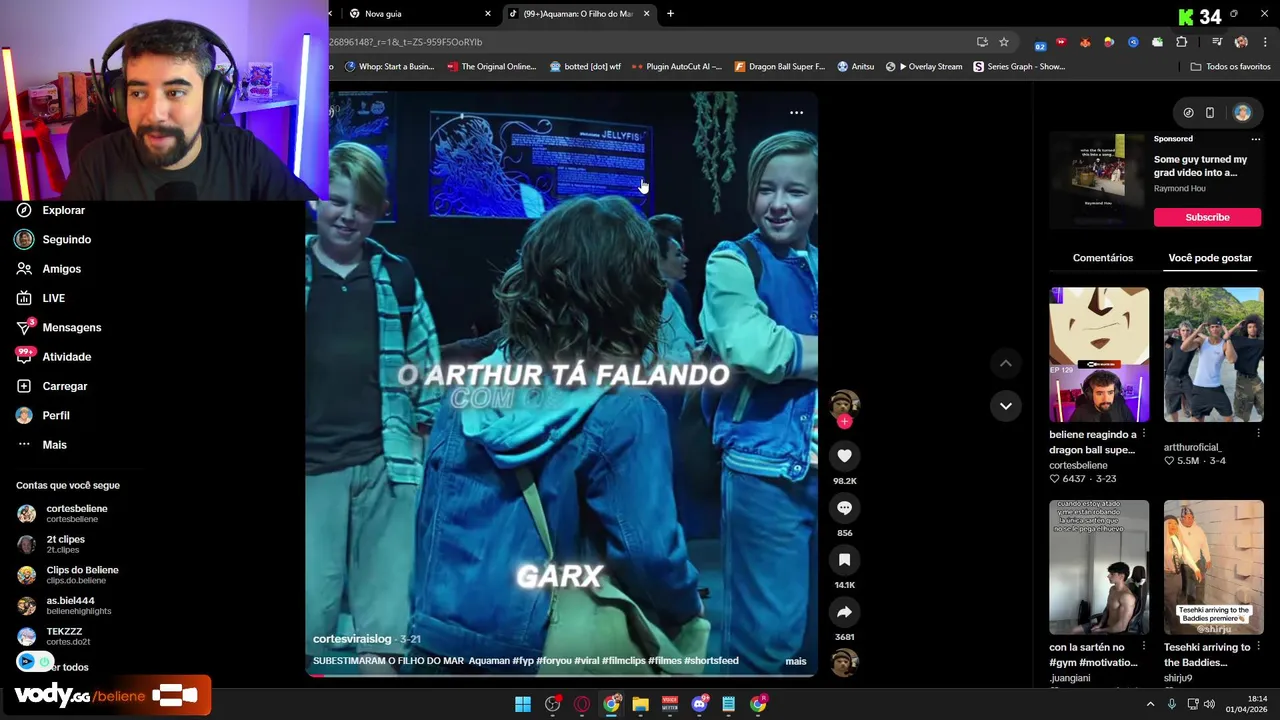Open Tesehki Baddies premiere video thumbnail

click(1213, 567)
